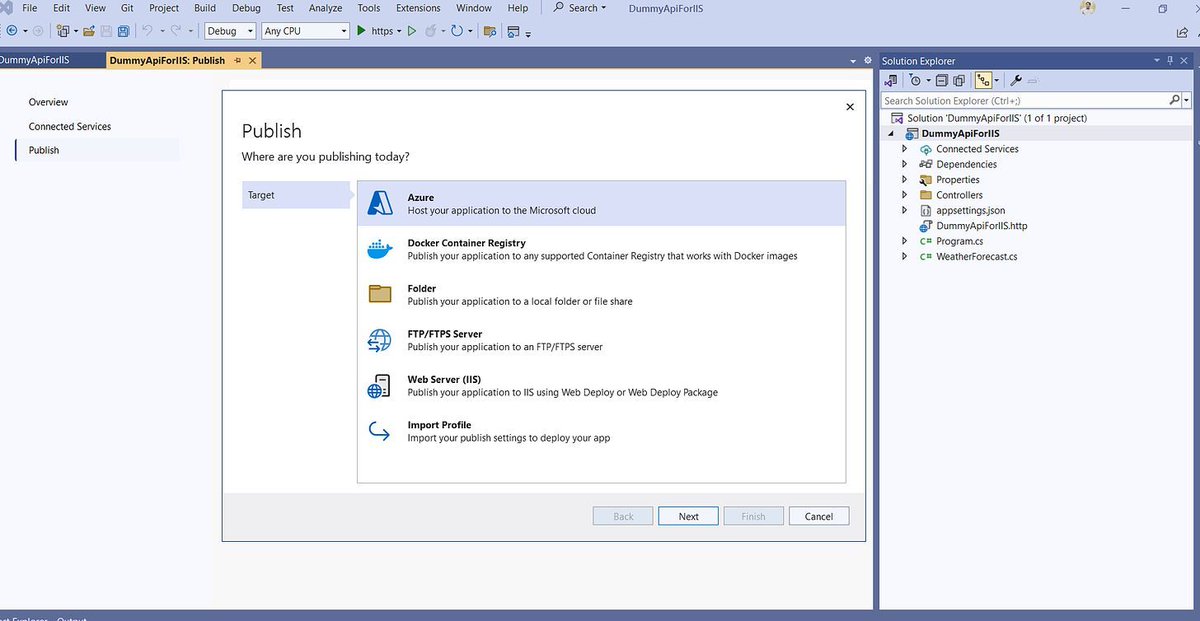Select Solution 'DummyApiForIIS' root node
1200x621 pixels.
pos(996,118)
